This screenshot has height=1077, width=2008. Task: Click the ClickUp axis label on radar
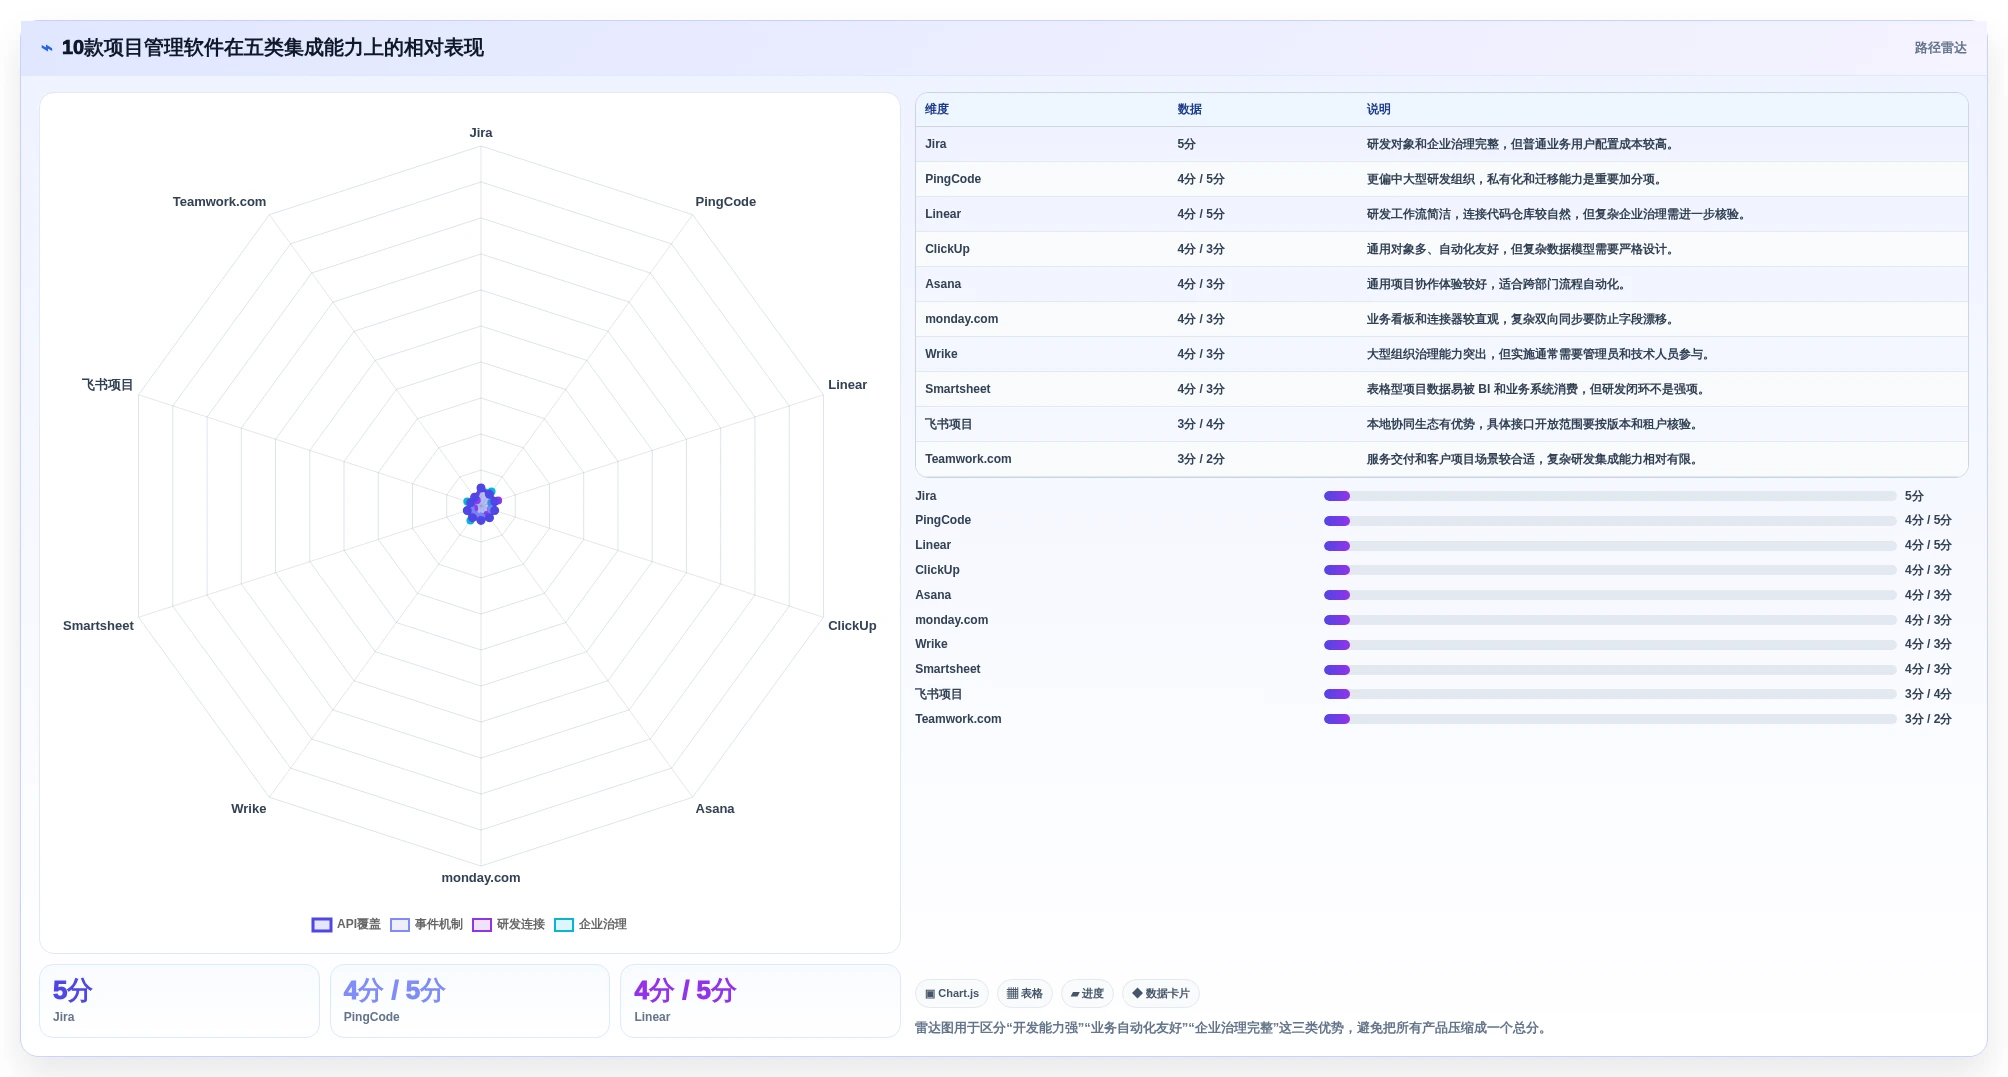[852, 626]
